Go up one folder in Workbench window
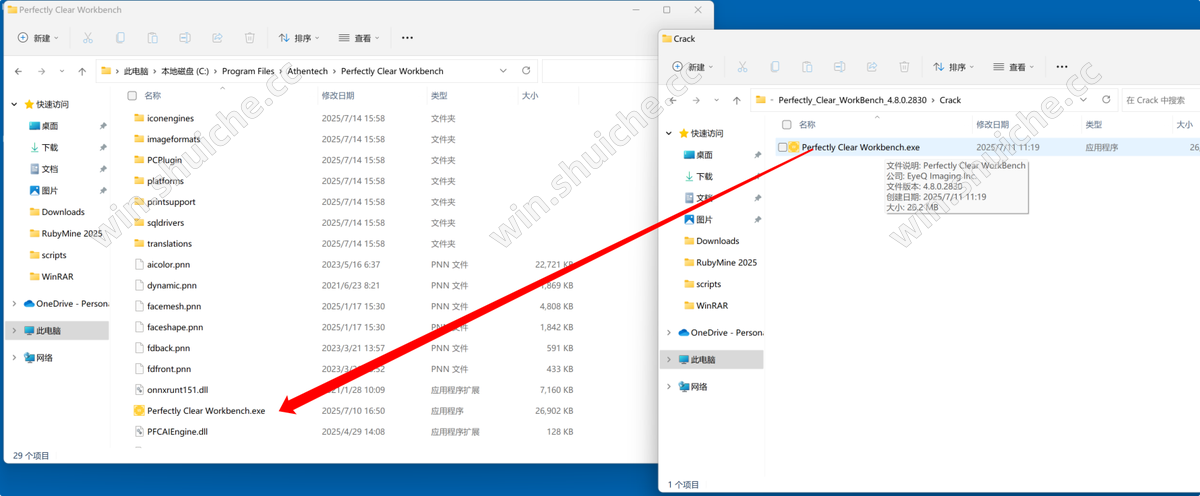The width and height of the screenshot is (1200, 496). [83, 71]
